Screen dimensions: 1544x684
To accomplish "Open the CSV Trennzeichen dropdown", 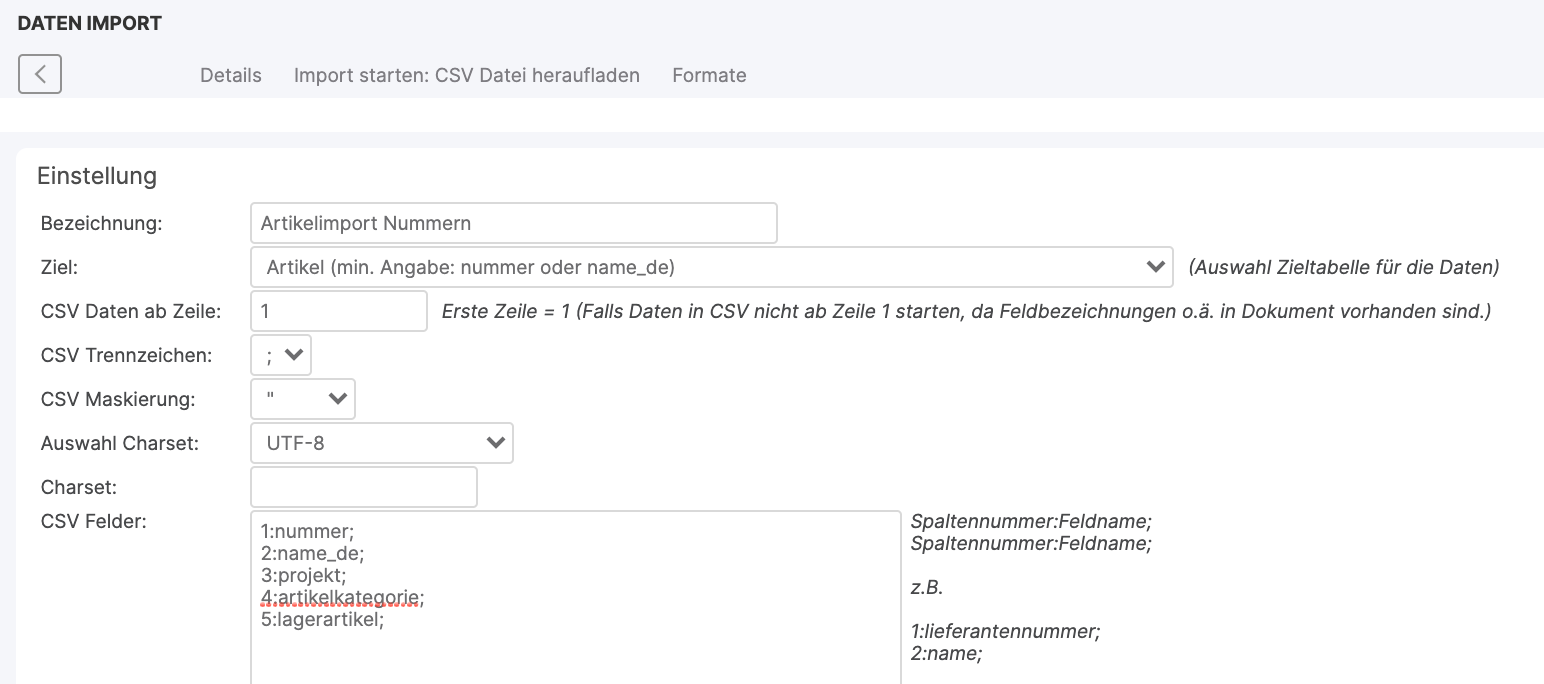I will pyautogui.click(x=281, y=355).
